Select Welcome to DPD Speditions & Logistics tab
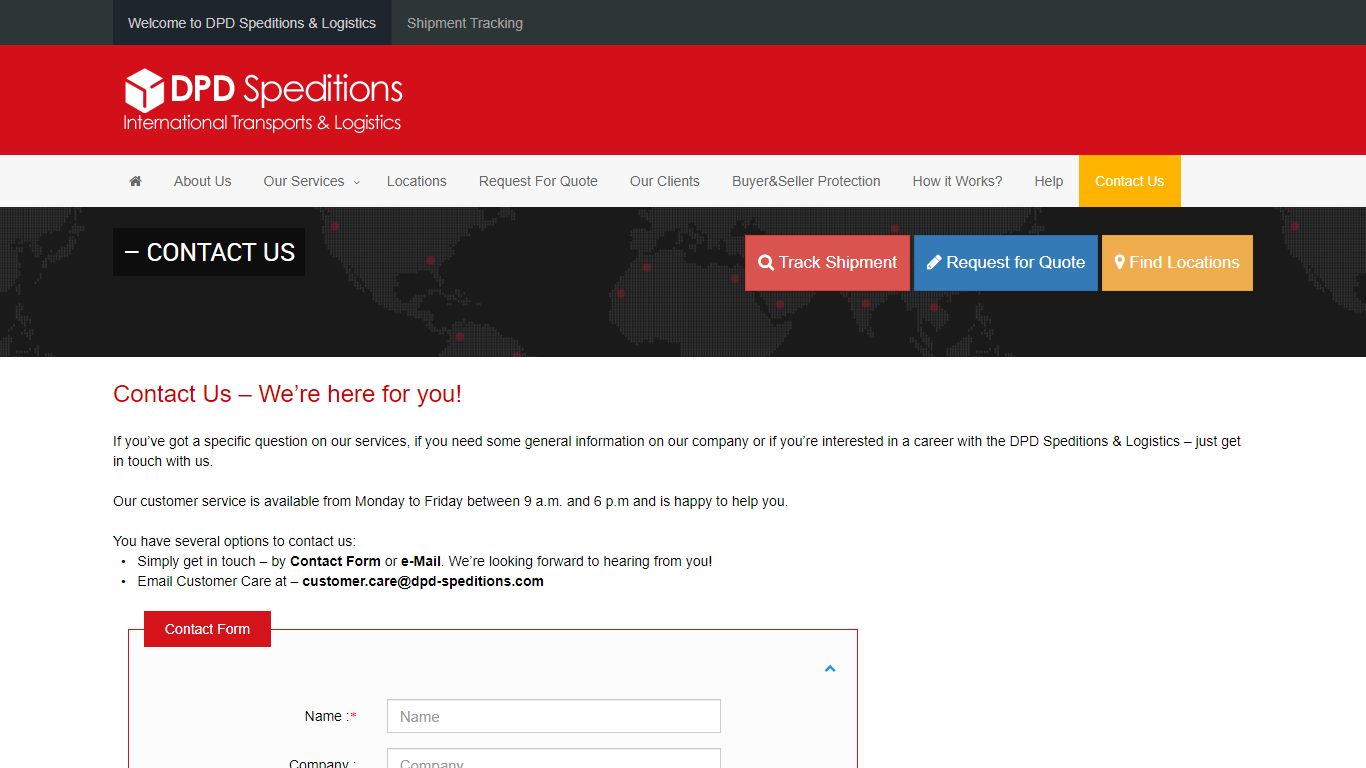 (x=252, y=23)
